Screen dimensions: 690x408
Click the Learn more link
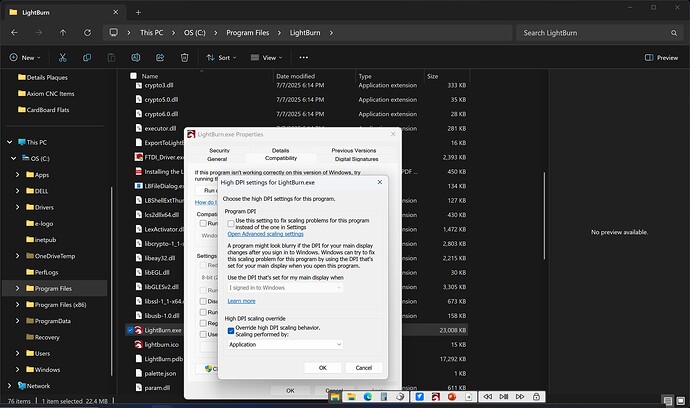241,301
